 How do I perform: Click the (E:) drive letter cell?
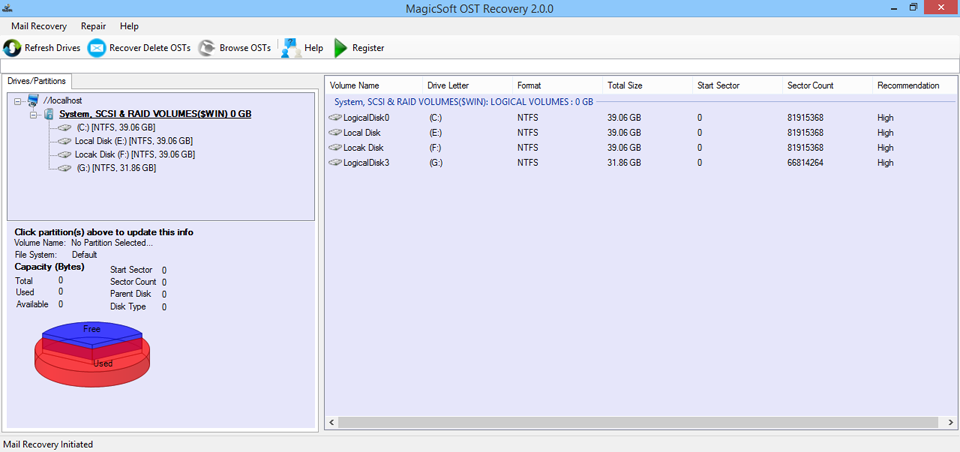pos(435,133)
